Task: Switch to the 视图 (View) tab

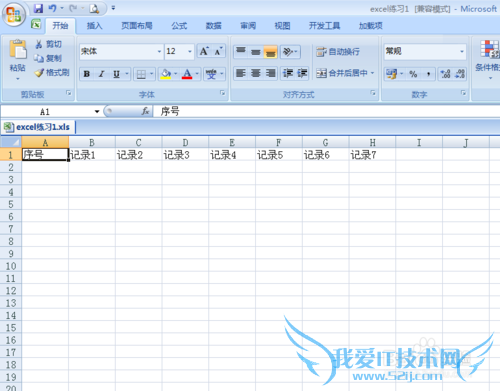Action: 282,26
